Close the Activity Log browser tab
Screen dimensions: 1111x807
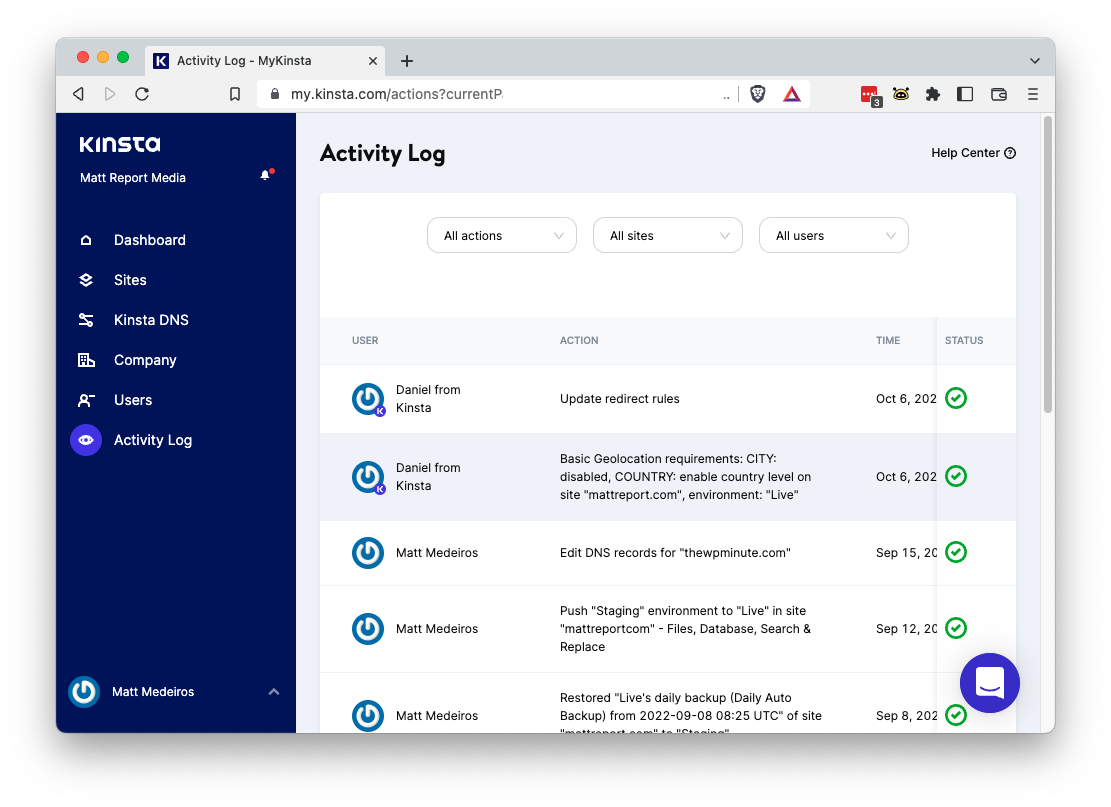373,61
